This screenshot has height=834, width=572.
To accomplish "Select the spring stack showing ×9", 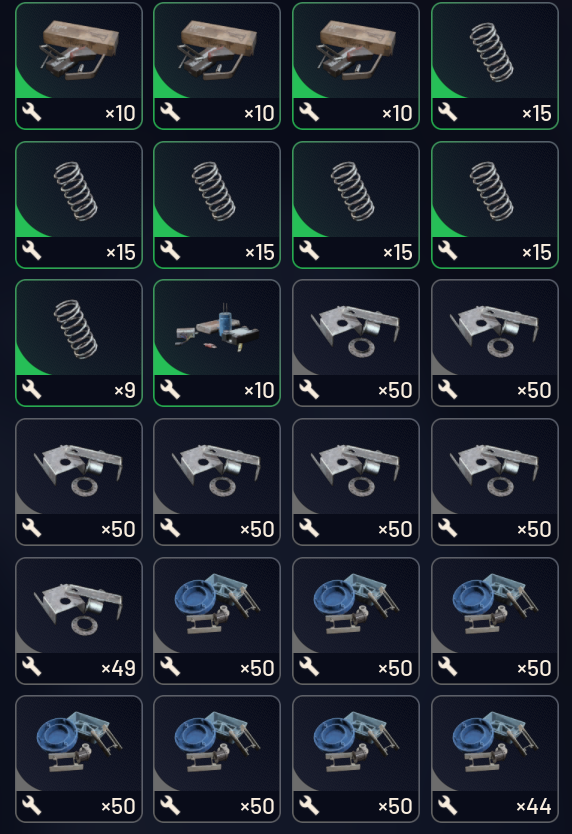I will click(x=79, y=343).
